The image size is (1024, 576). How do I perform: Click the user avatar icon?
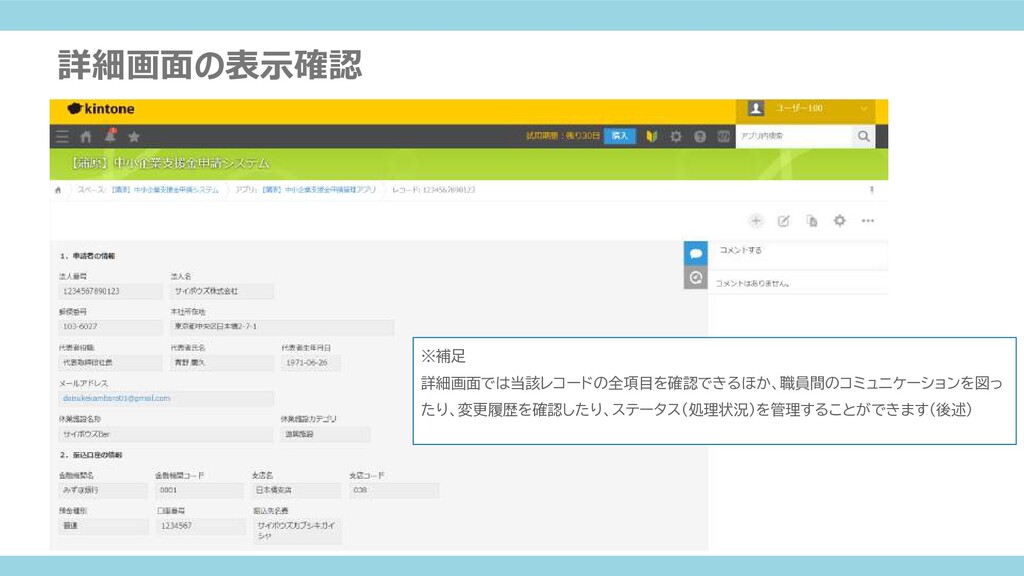(756, 108)
